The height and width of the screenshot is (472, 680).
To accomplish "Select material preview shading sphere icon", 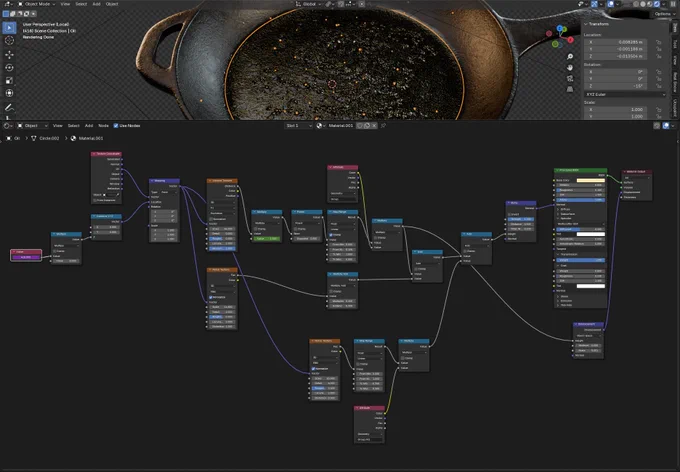I will pos(650,4).
